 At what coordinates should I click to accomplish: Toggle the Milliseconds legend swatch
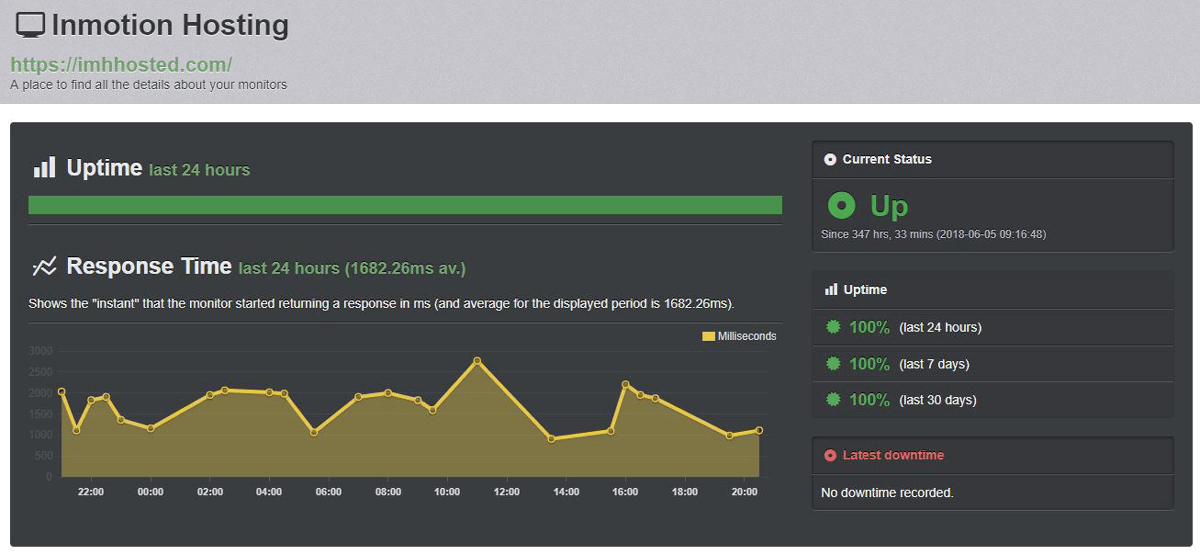coord(708,336)
